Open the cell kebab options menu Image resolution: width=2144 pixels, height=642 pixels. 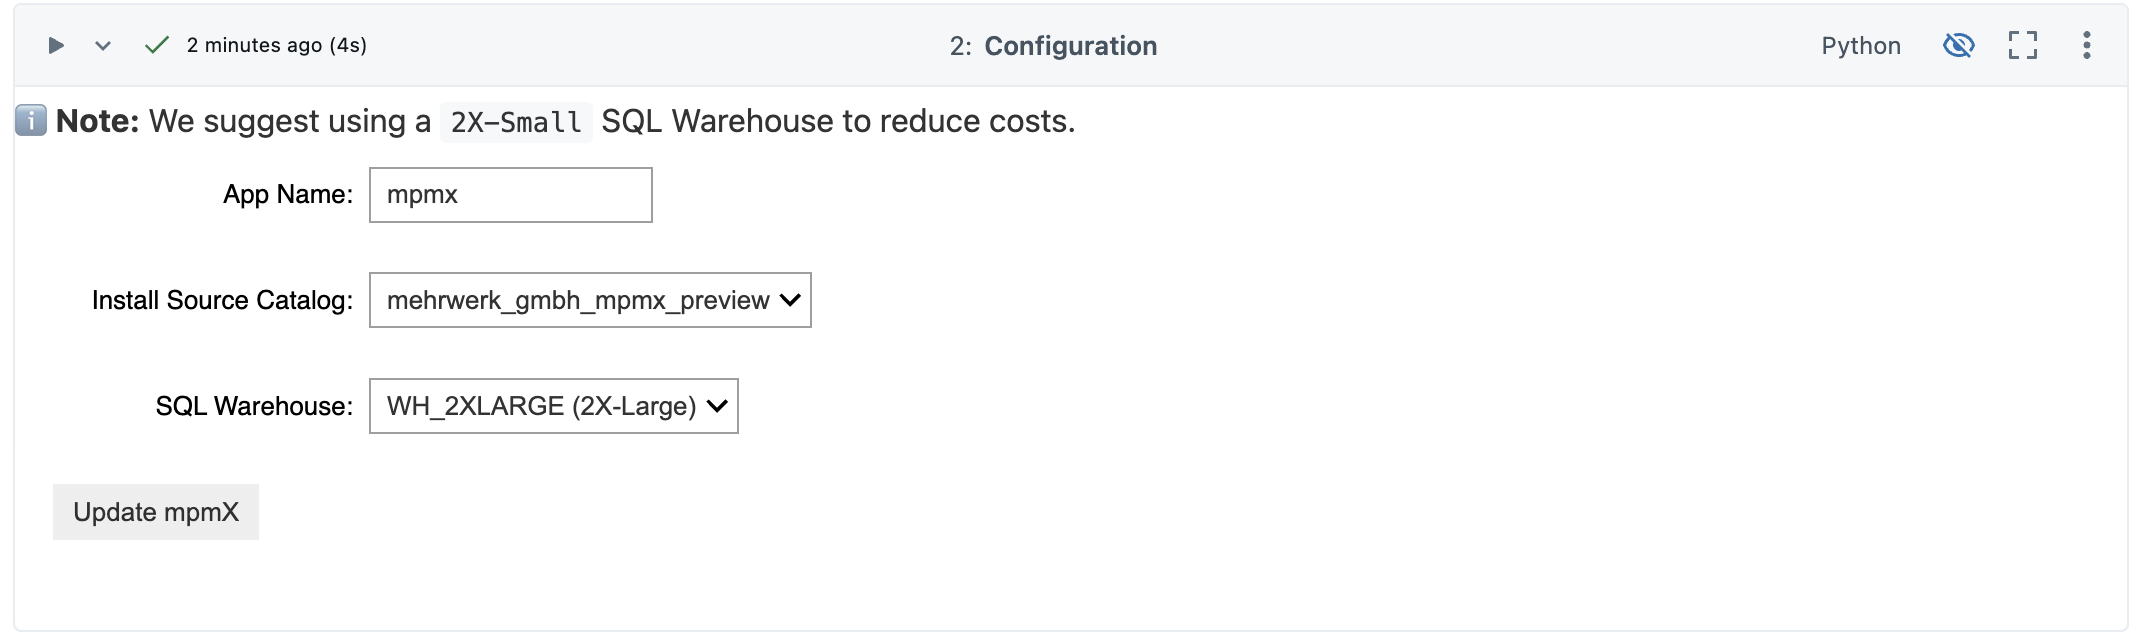pos(2086,45)
